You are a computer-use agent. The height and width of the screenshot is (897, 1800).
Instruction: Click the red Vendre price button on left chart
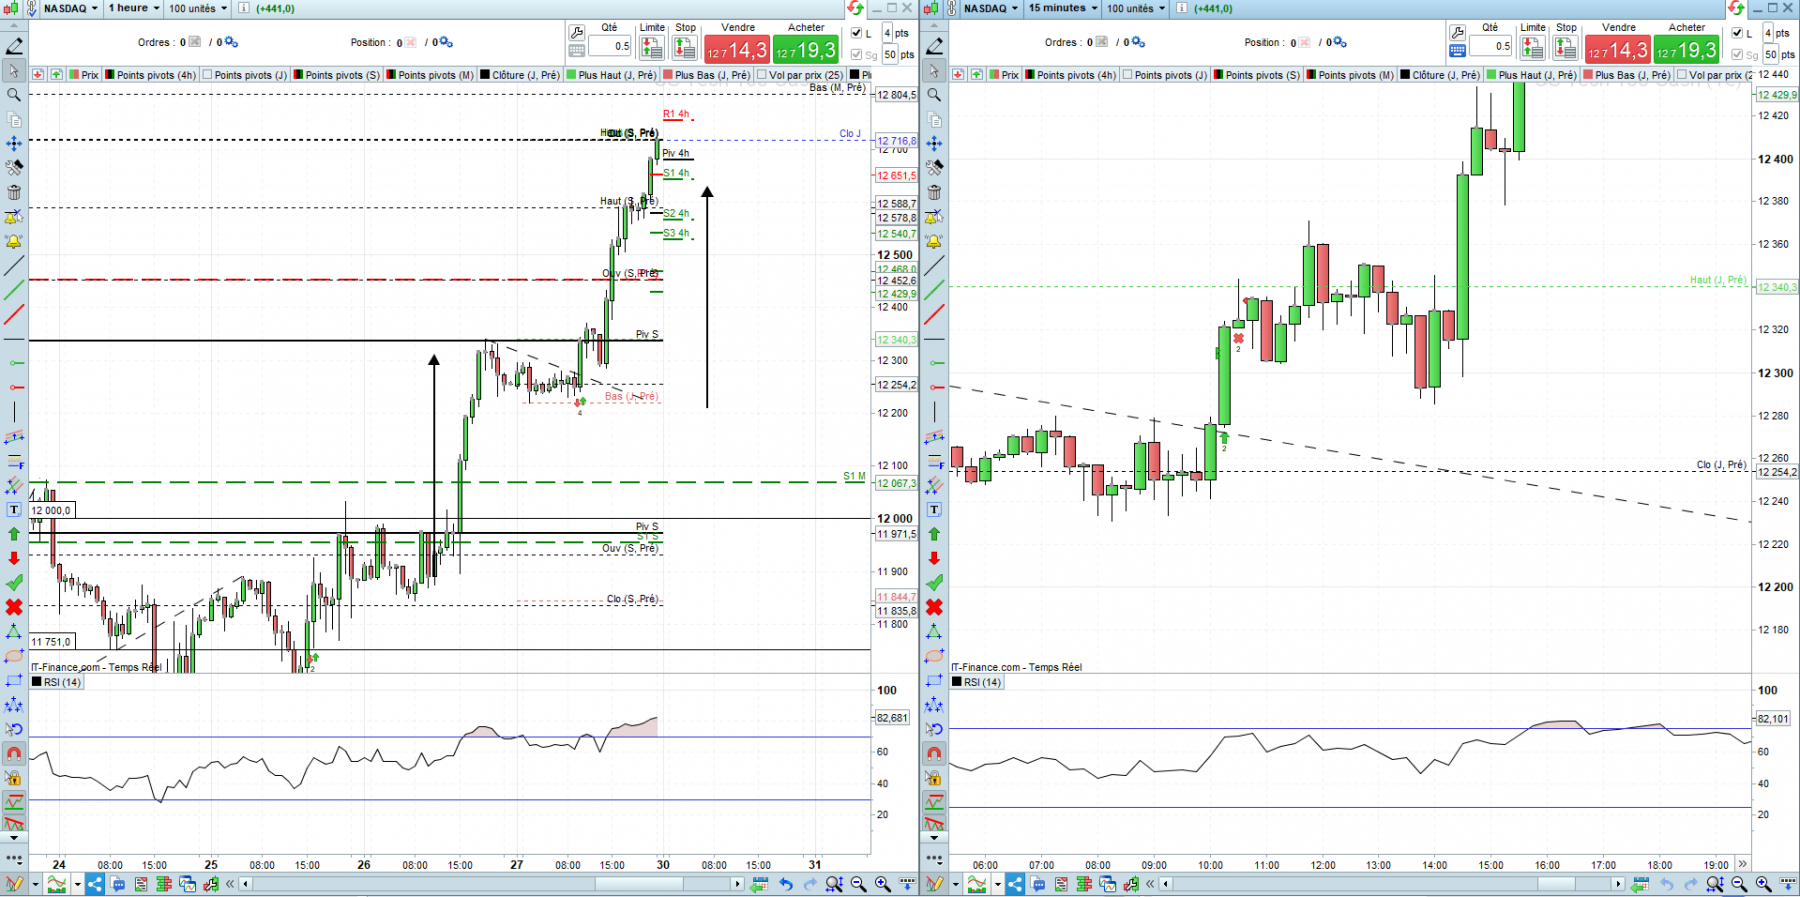(737, 50)
